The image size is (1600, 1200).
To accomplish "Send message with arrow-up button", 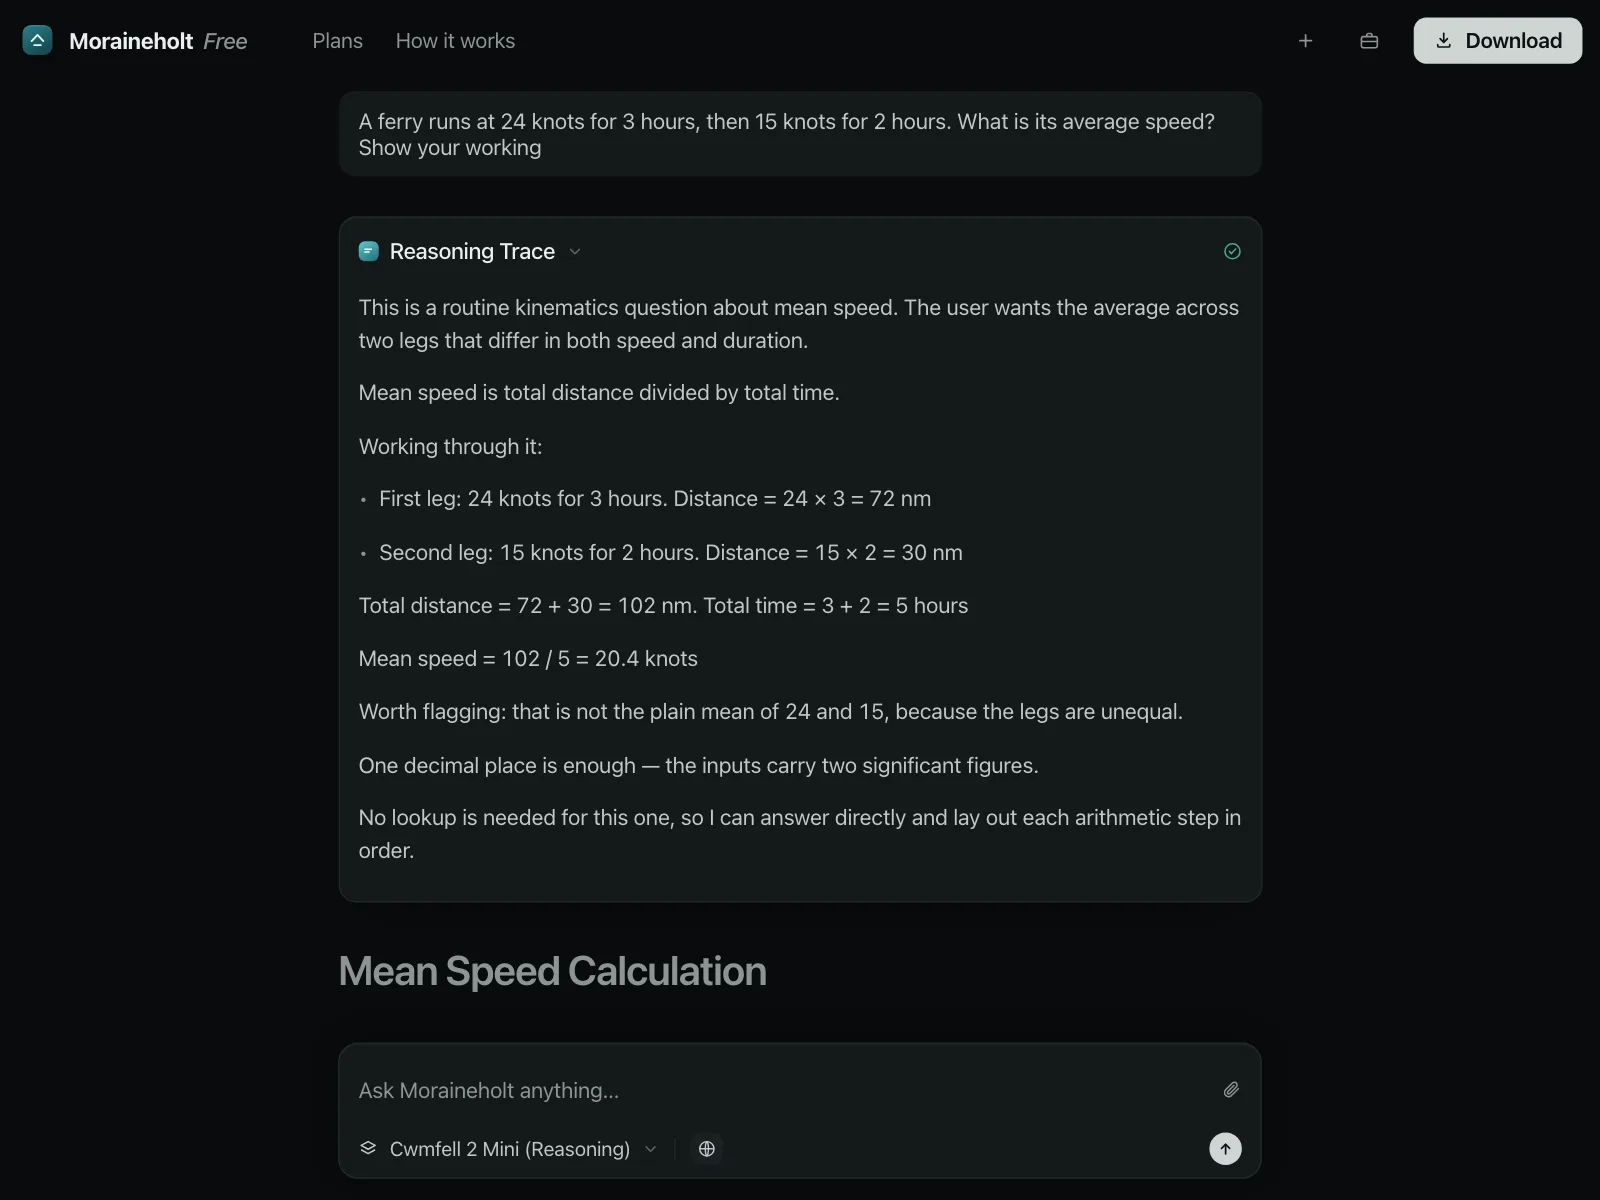I will tap(1225, 1149).
